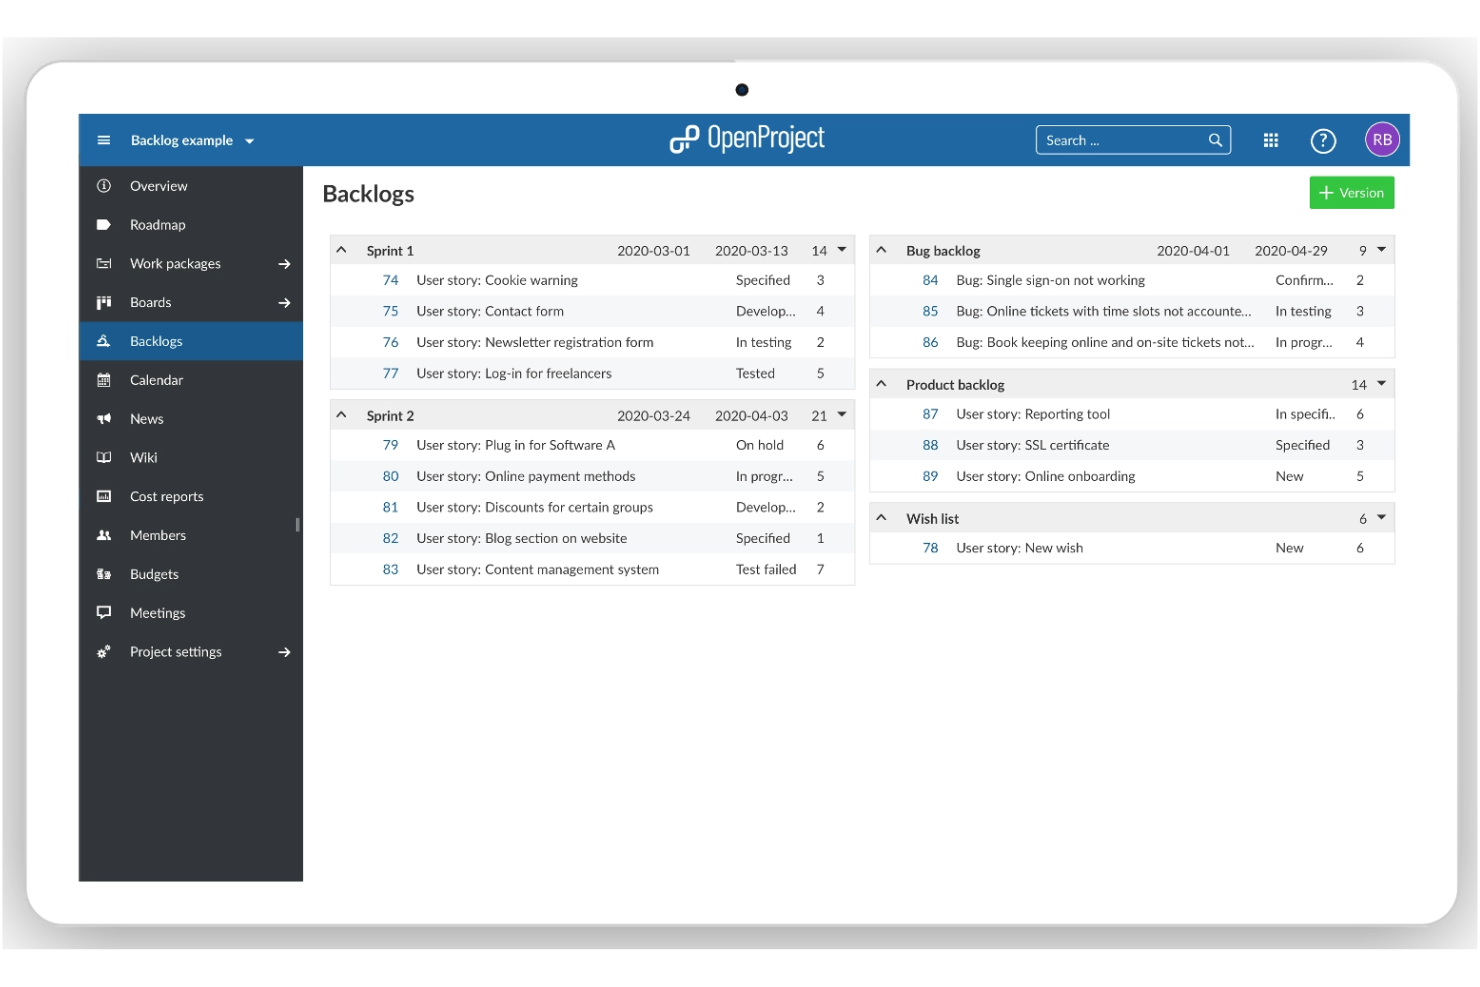Open work package 74 Cookie warning

point(390,280)
